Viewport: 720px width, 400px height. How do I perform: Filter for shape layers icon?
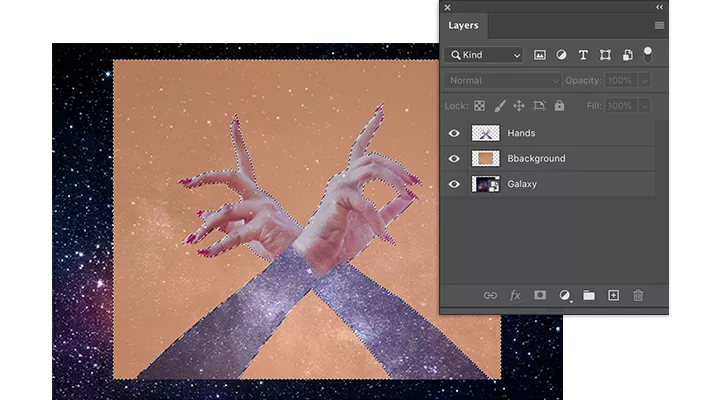tap(605, 55)
